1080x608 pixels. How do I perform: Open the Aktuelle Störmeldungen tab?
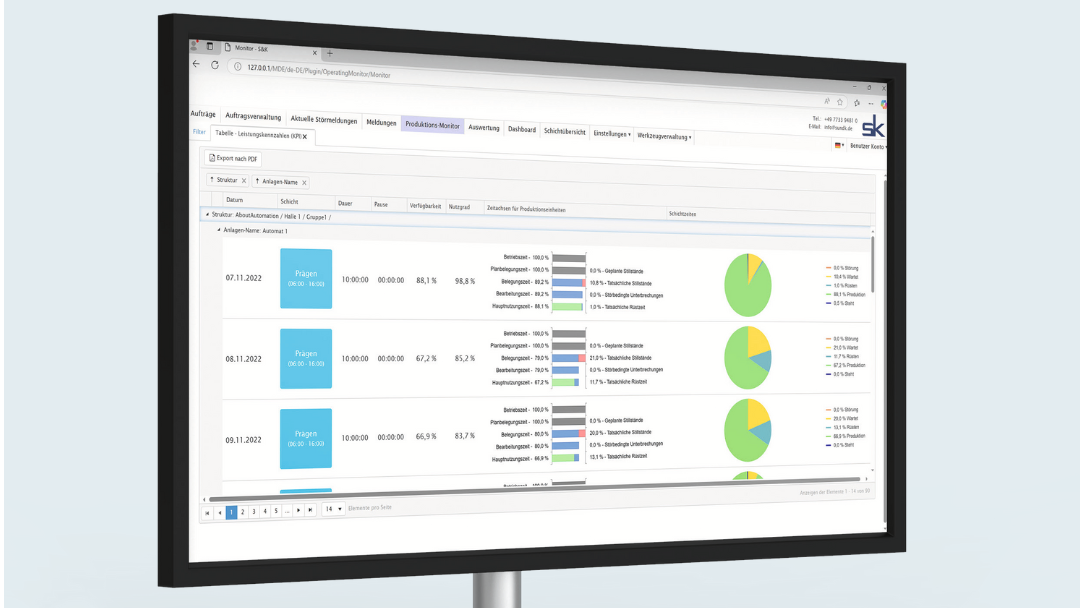coord(324,121)
